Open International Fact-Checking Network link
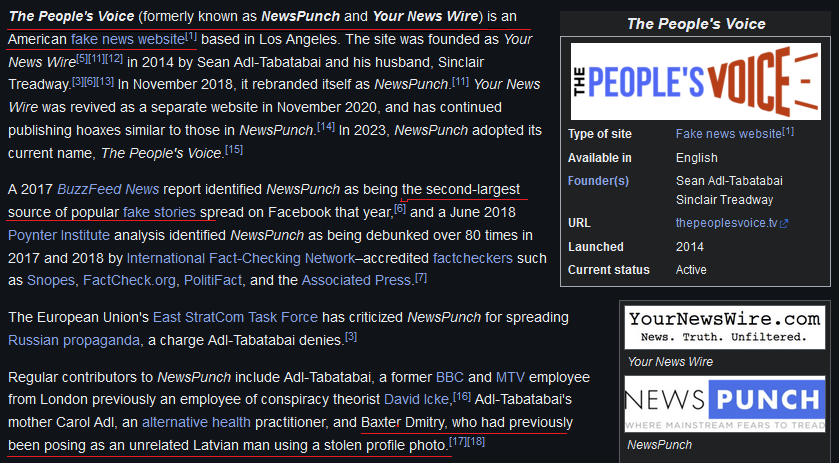The width and height of the screenshot is (839, 463). click(241, 259)
